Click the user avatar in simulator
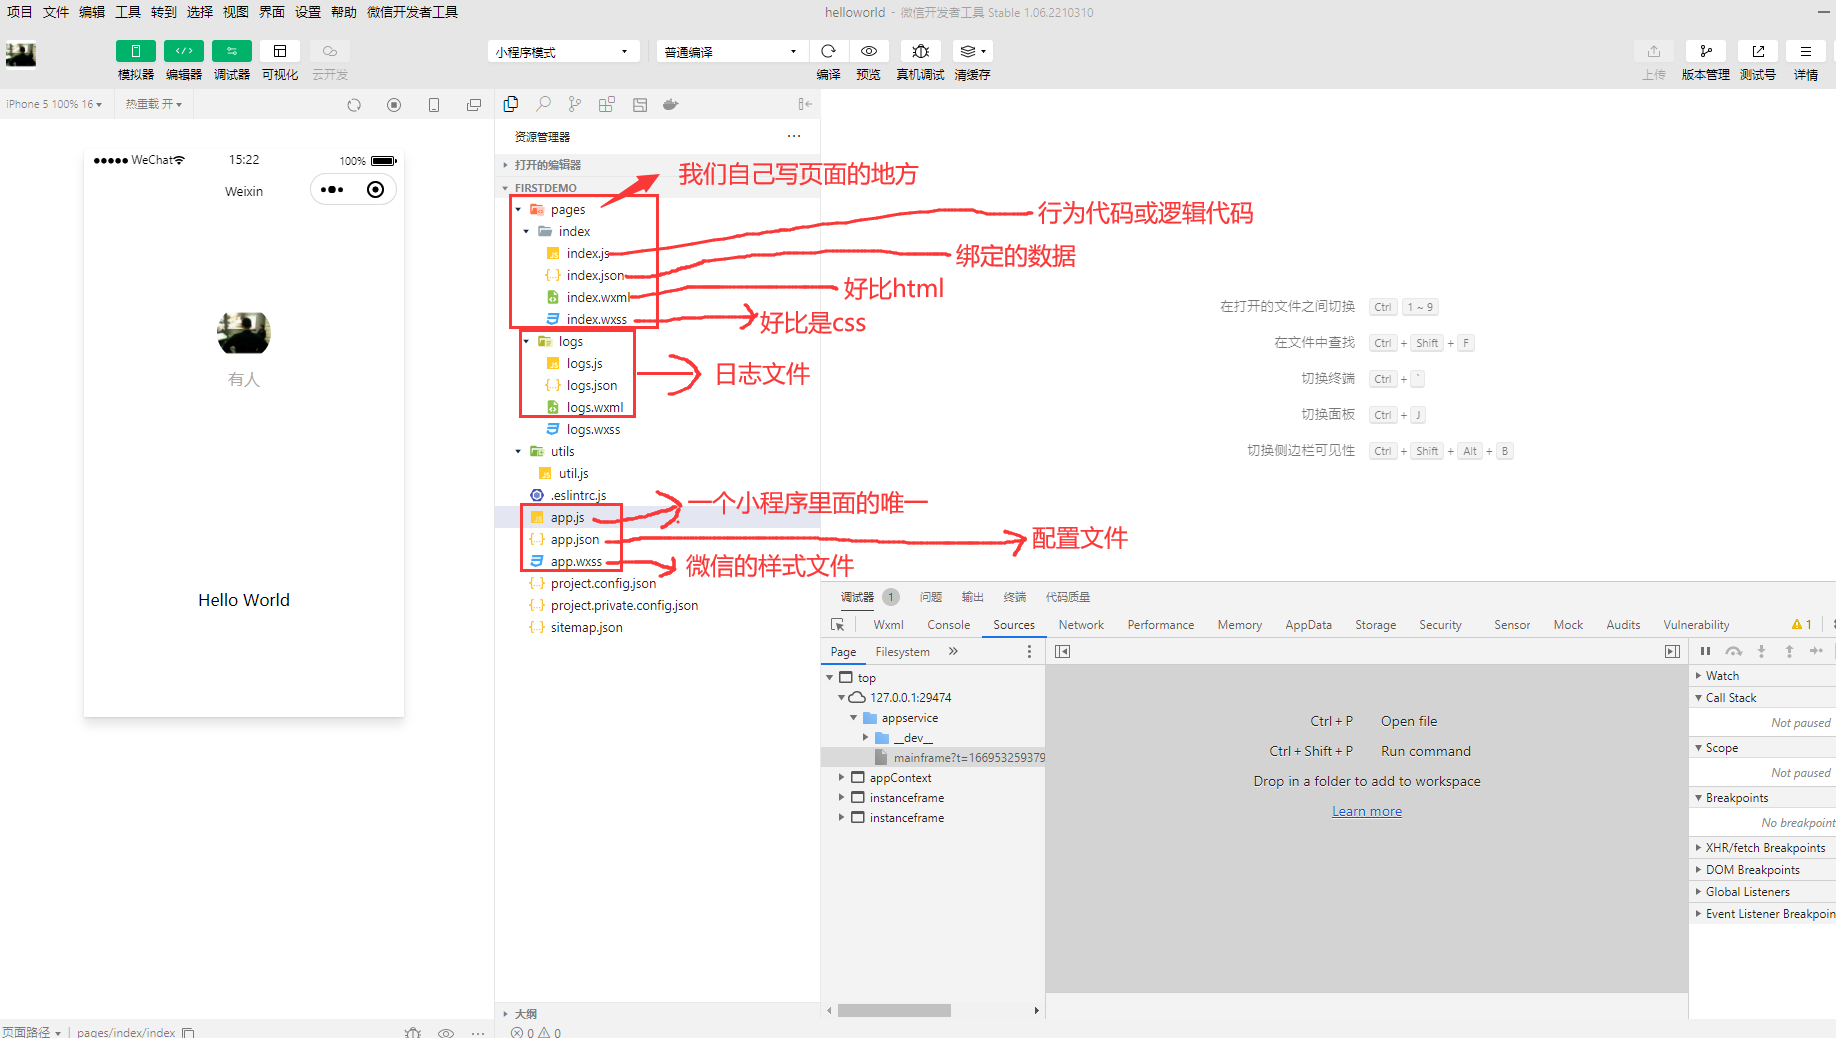The width and height of the screenshot is (1836, 1038). tap(244, 333)
